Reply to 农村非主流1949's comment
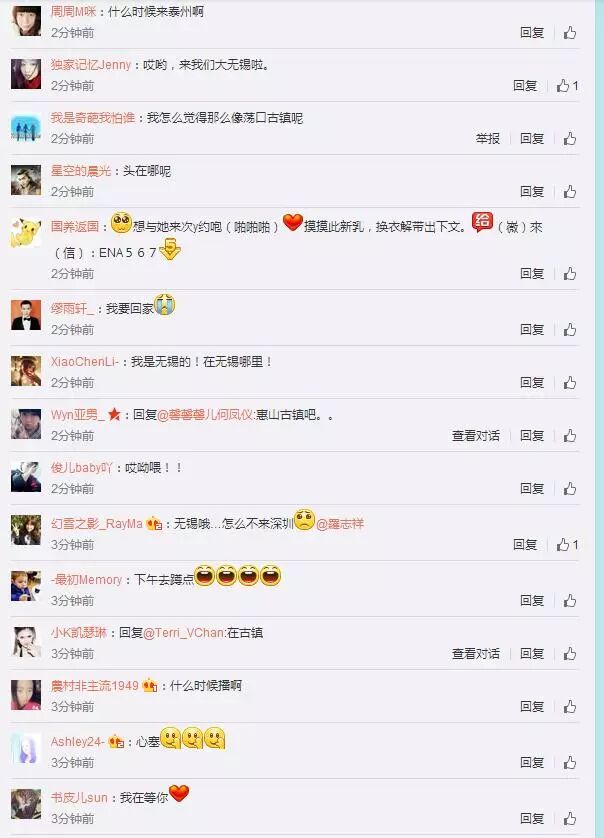 [532, 706]
